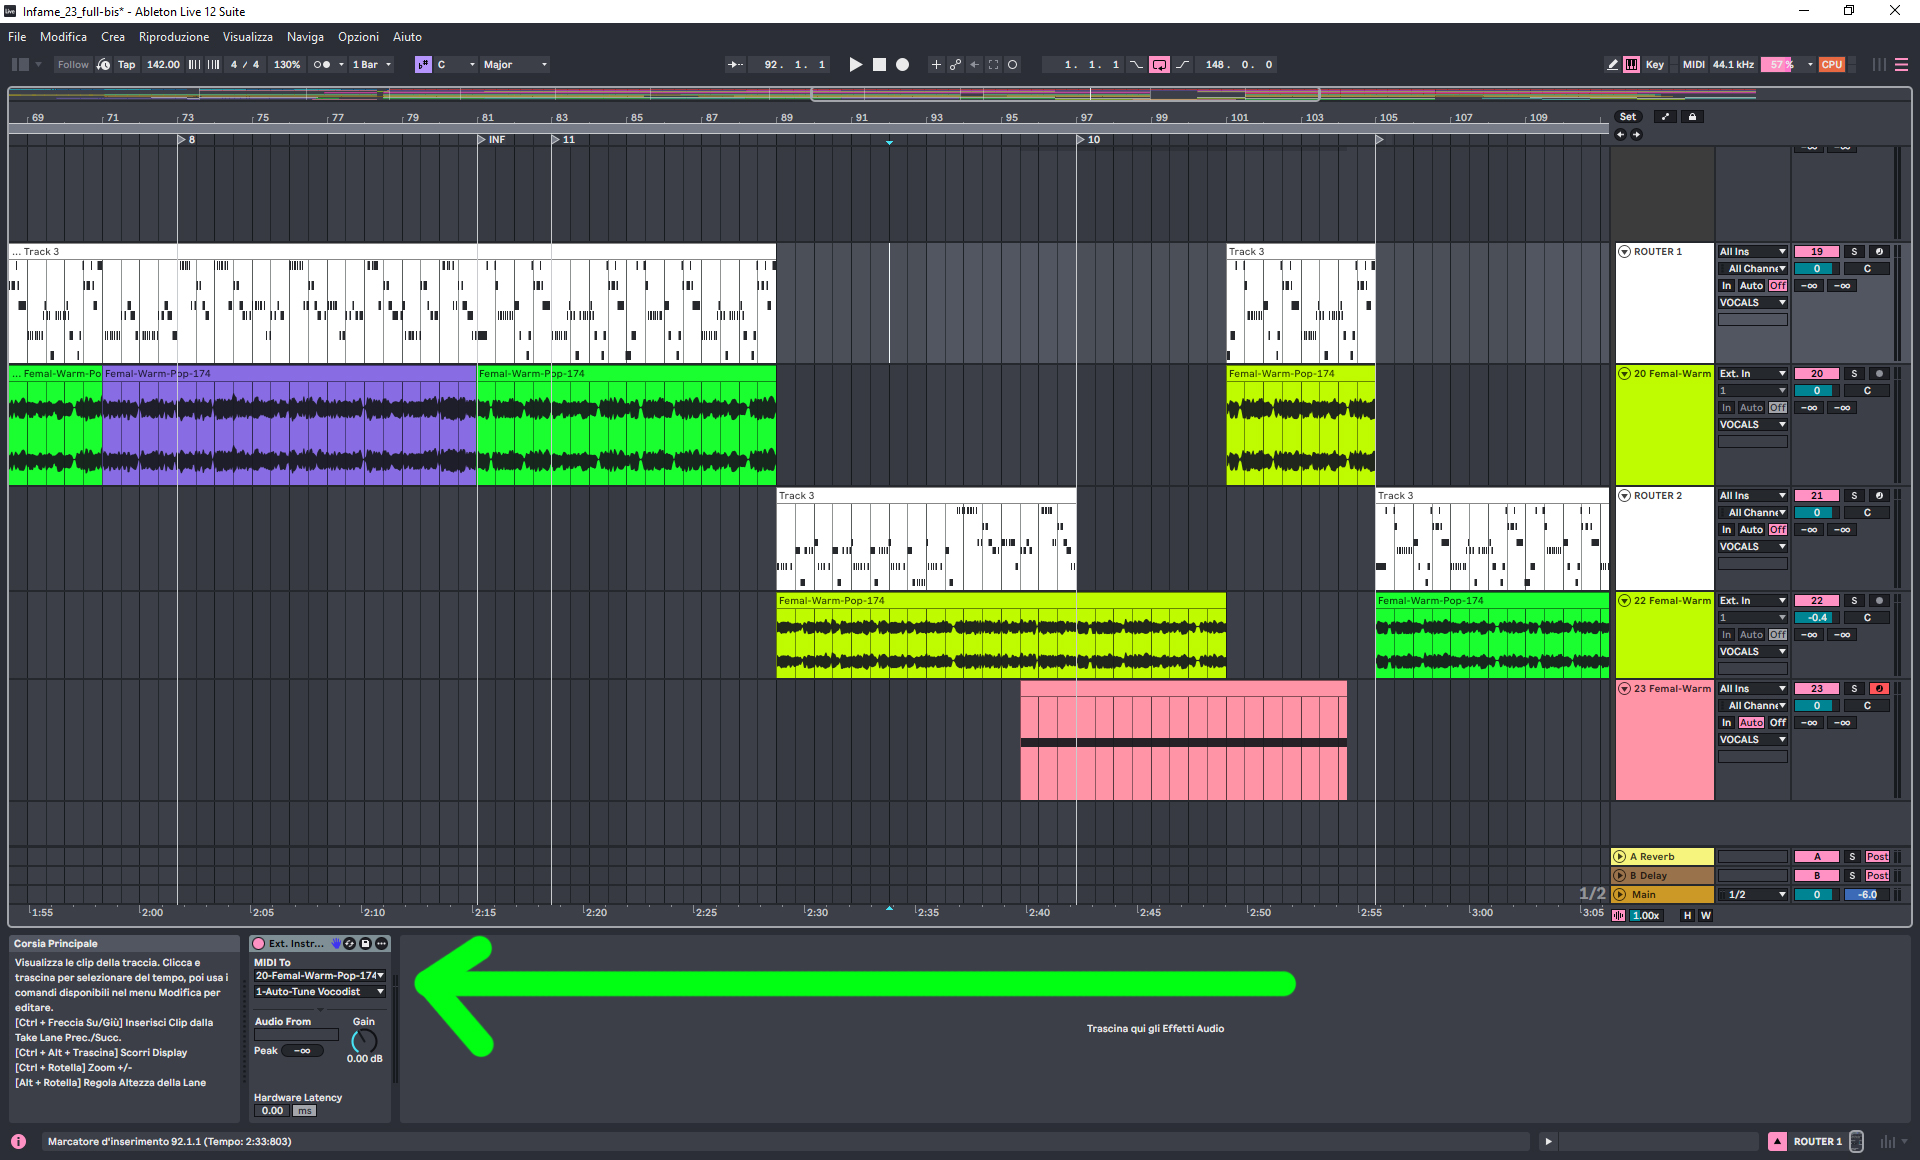The width and height of the screenshot is (1920, 1160).
Task: Deactivate track 20 Femal-Warm activator
Action: click(1816, 374)
